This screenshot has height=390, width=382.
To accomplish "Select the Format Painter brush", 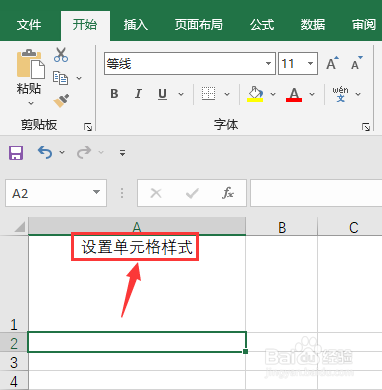I will 61,101.
